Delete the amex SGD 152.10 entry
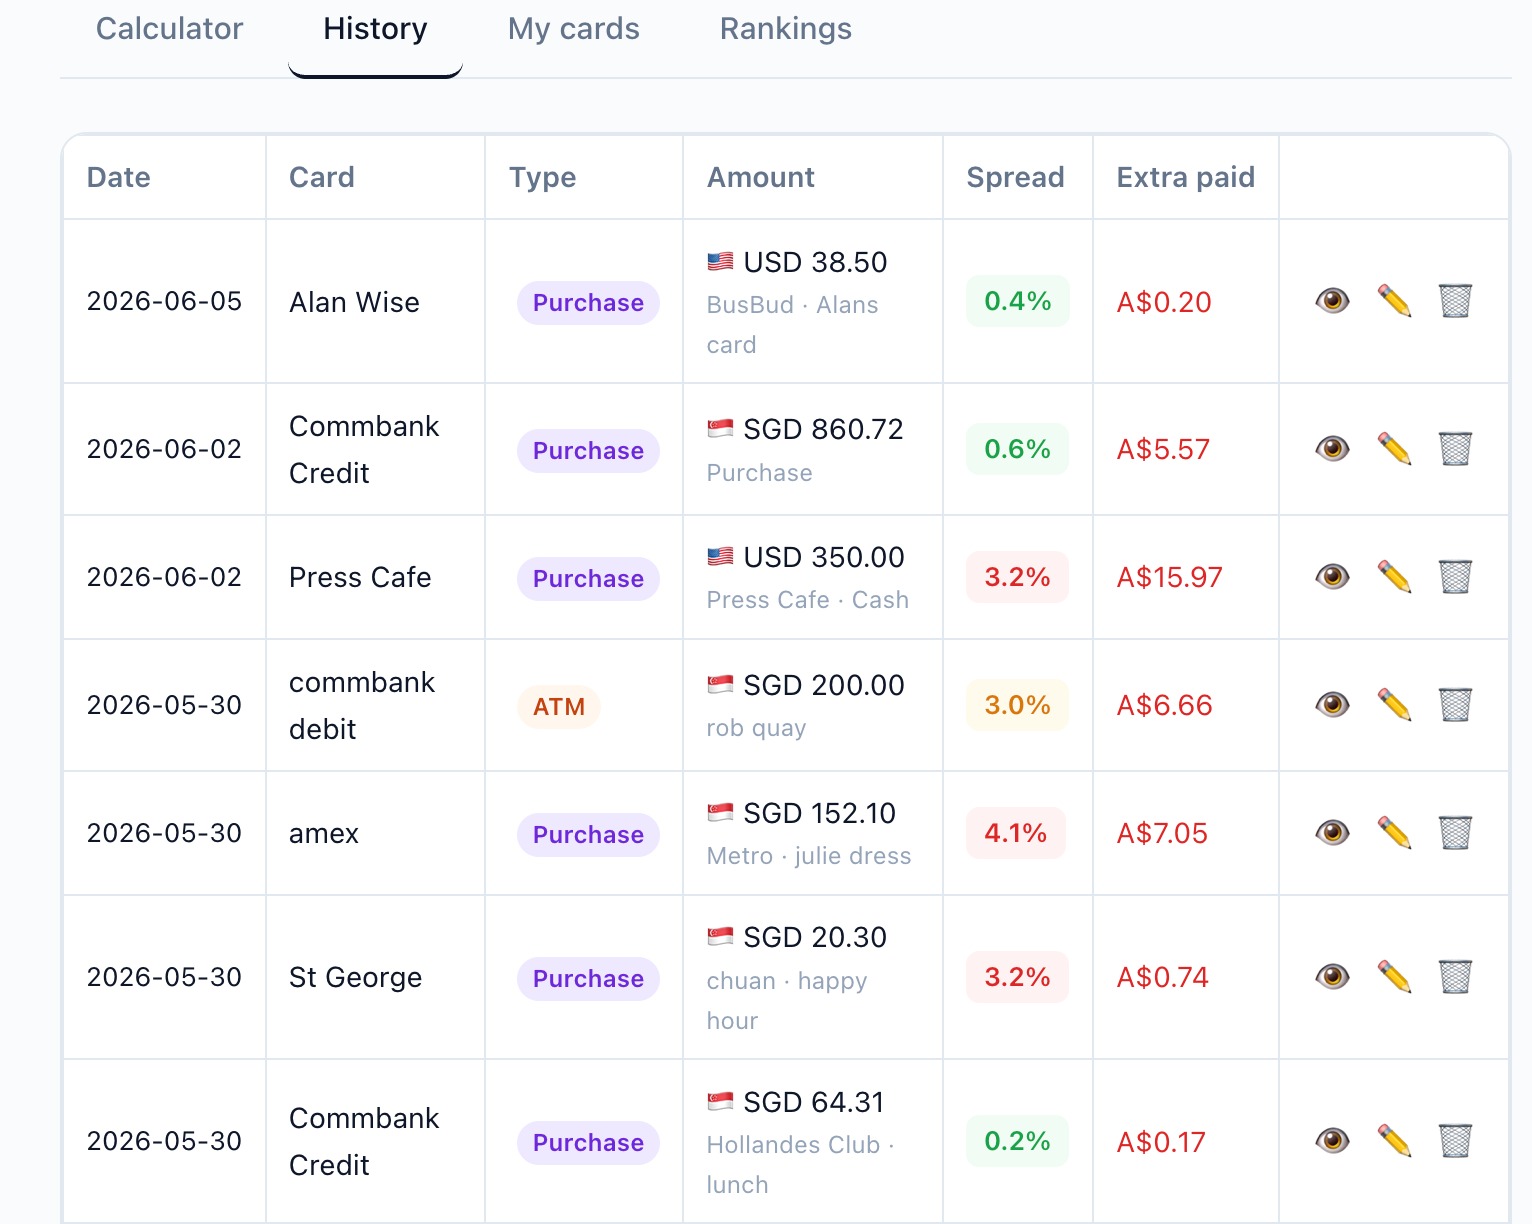The height and width of the screenshot is (1224, 1532). point(1455,833)
